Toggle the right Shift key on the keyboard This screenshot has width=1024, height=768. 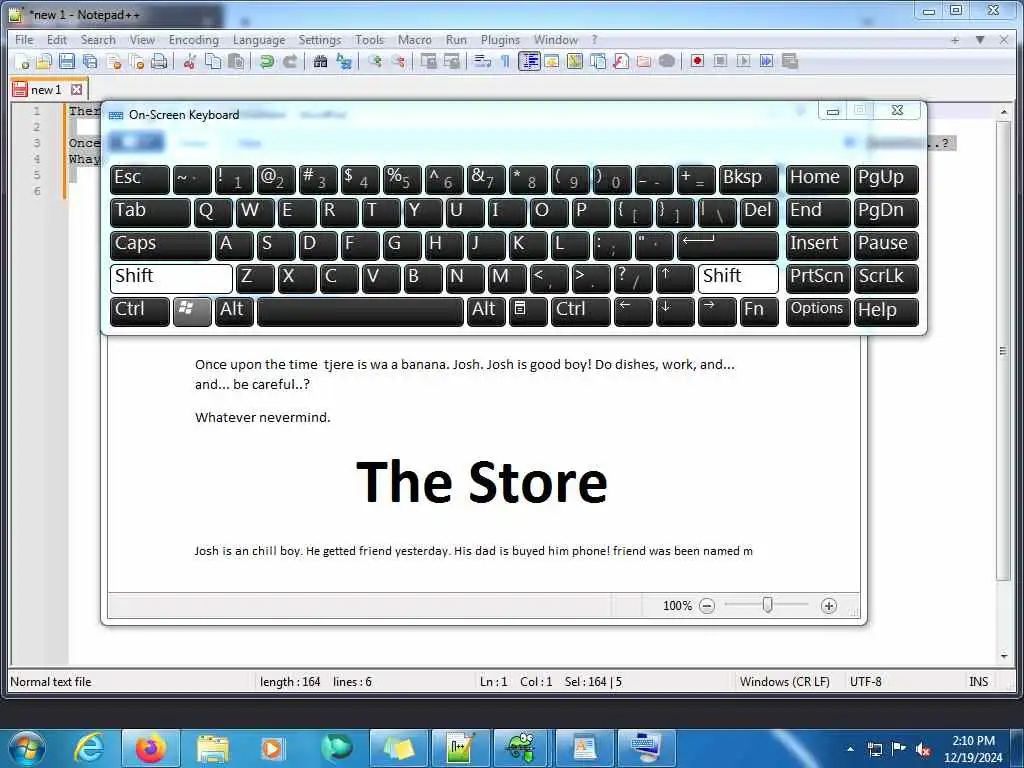tap(738, 278)
